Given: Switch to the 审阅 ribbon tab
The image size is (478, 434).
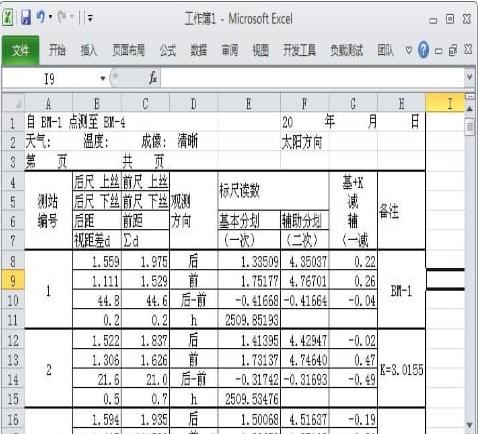Looking at the screenshot, I should click(x=230, y=51).
